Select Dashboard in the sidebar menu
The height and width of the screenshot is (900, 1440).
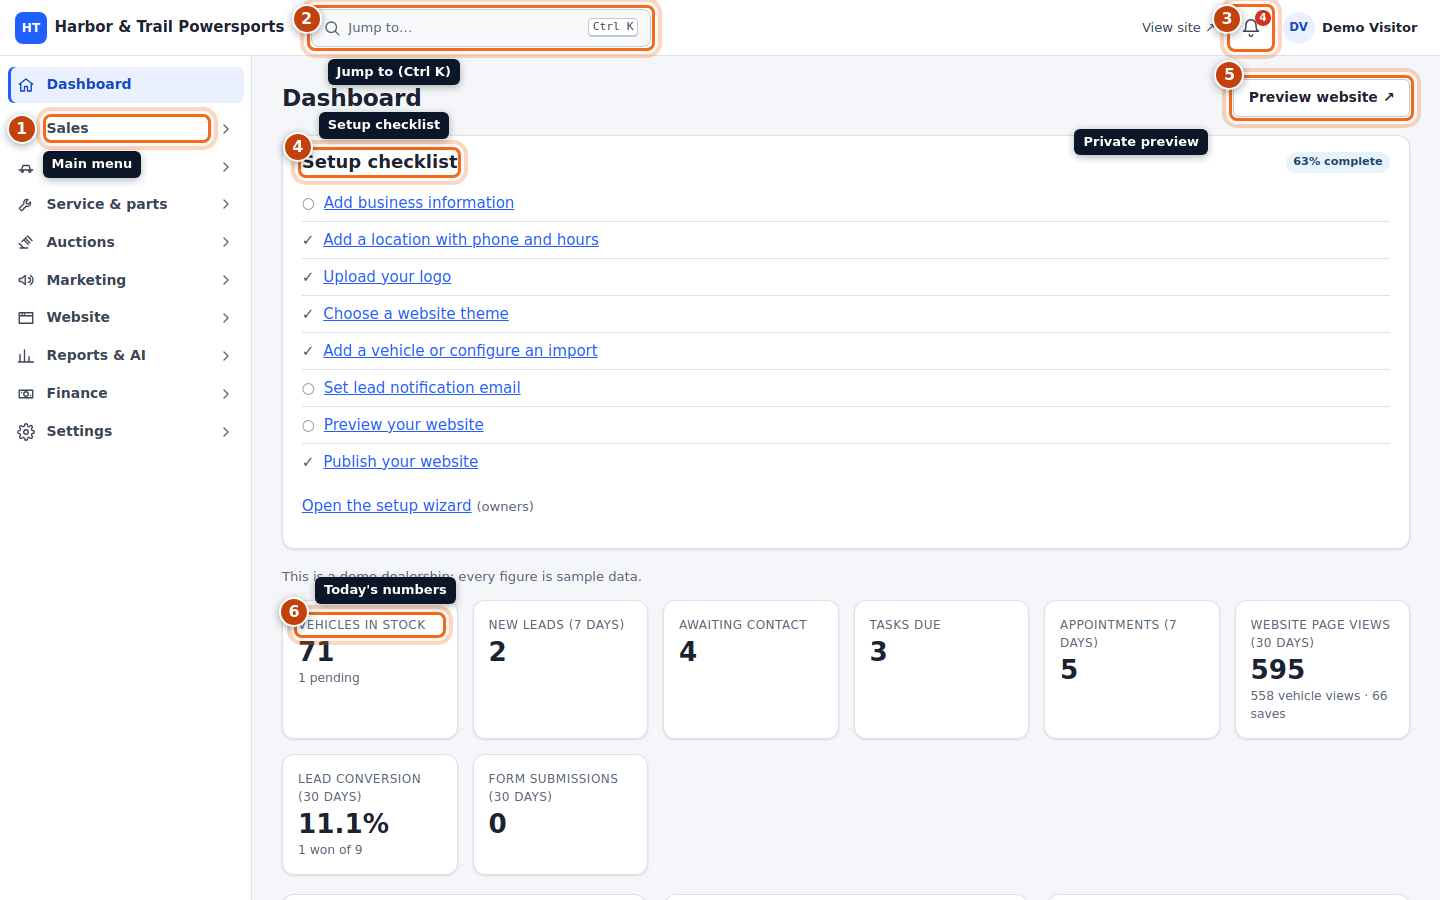point(126,85)
